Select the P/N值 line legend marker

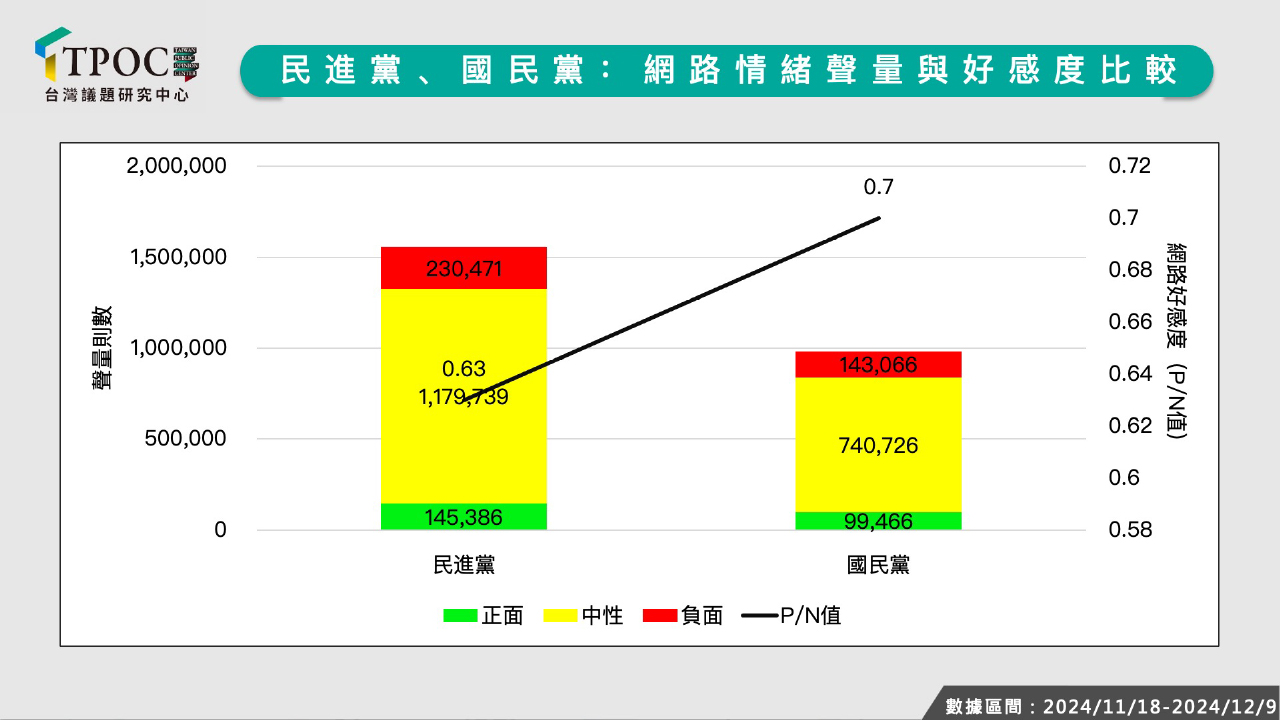(x=759, y=616)
